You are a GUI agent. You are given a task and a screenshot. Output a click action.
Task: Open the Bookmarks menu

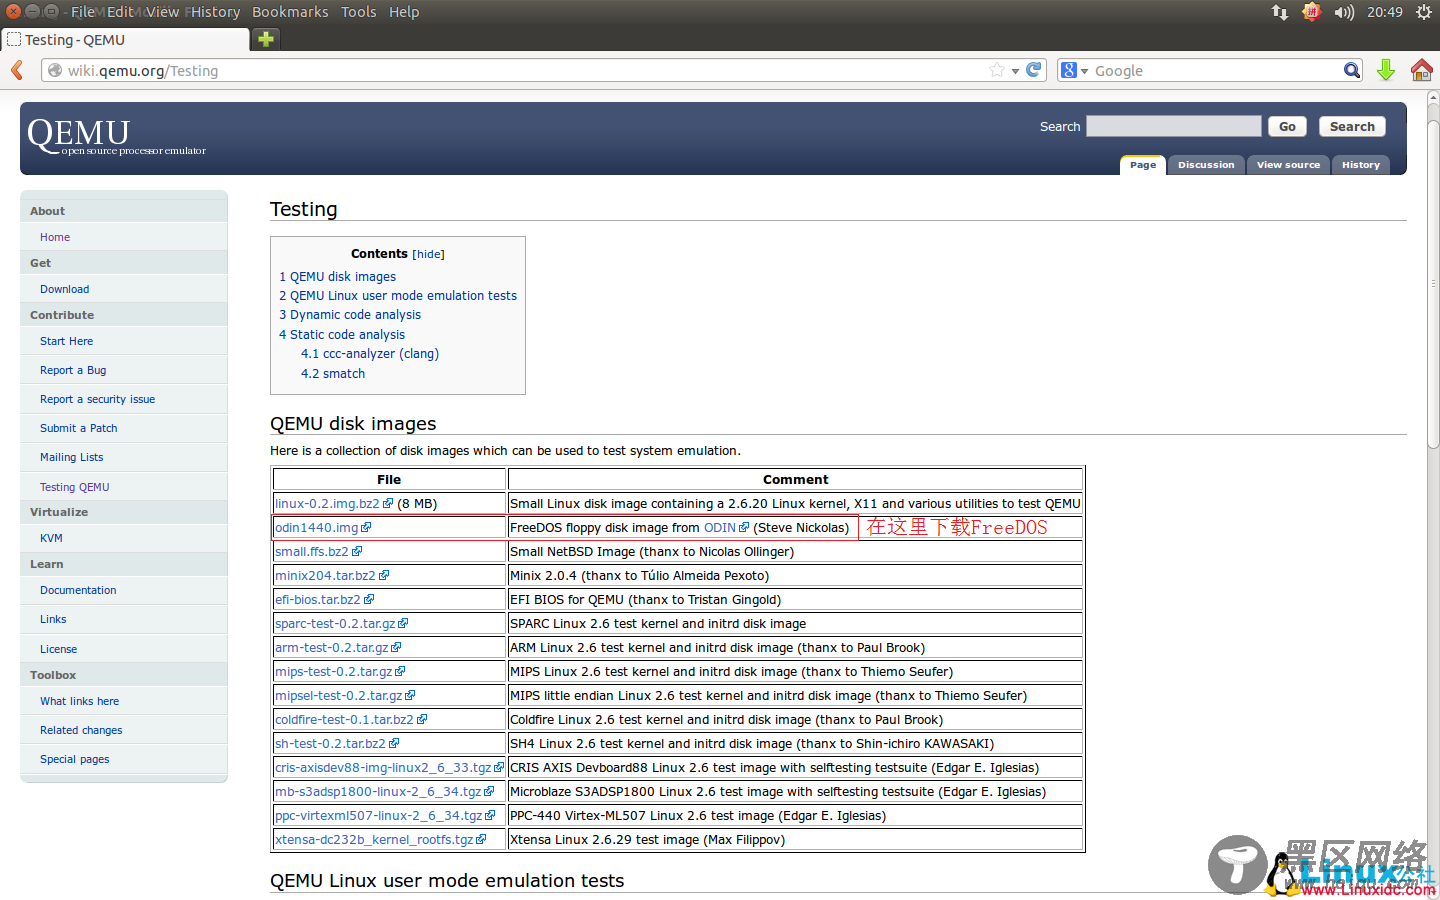click(290, 12)
